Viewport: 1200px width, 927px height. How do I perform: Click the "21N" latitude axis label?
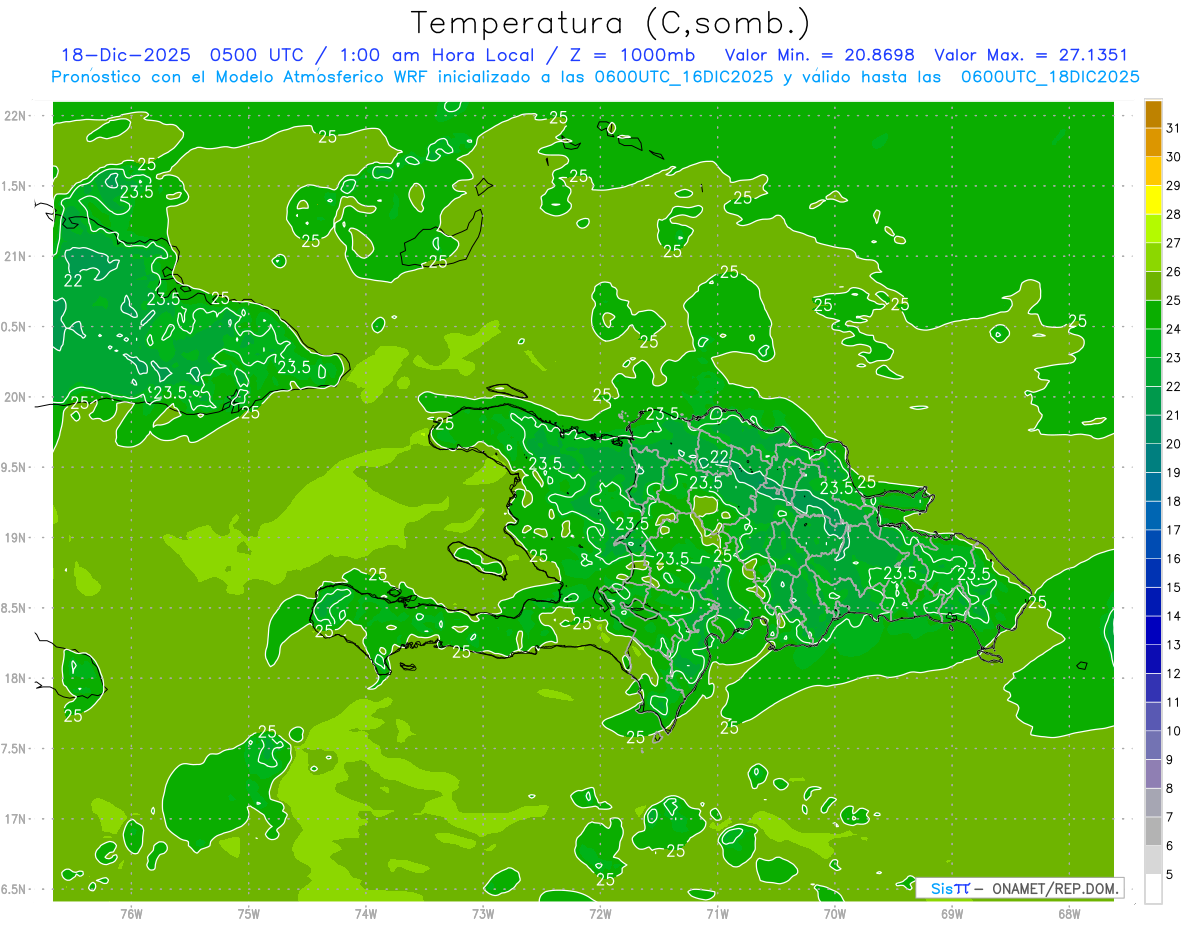14,256
